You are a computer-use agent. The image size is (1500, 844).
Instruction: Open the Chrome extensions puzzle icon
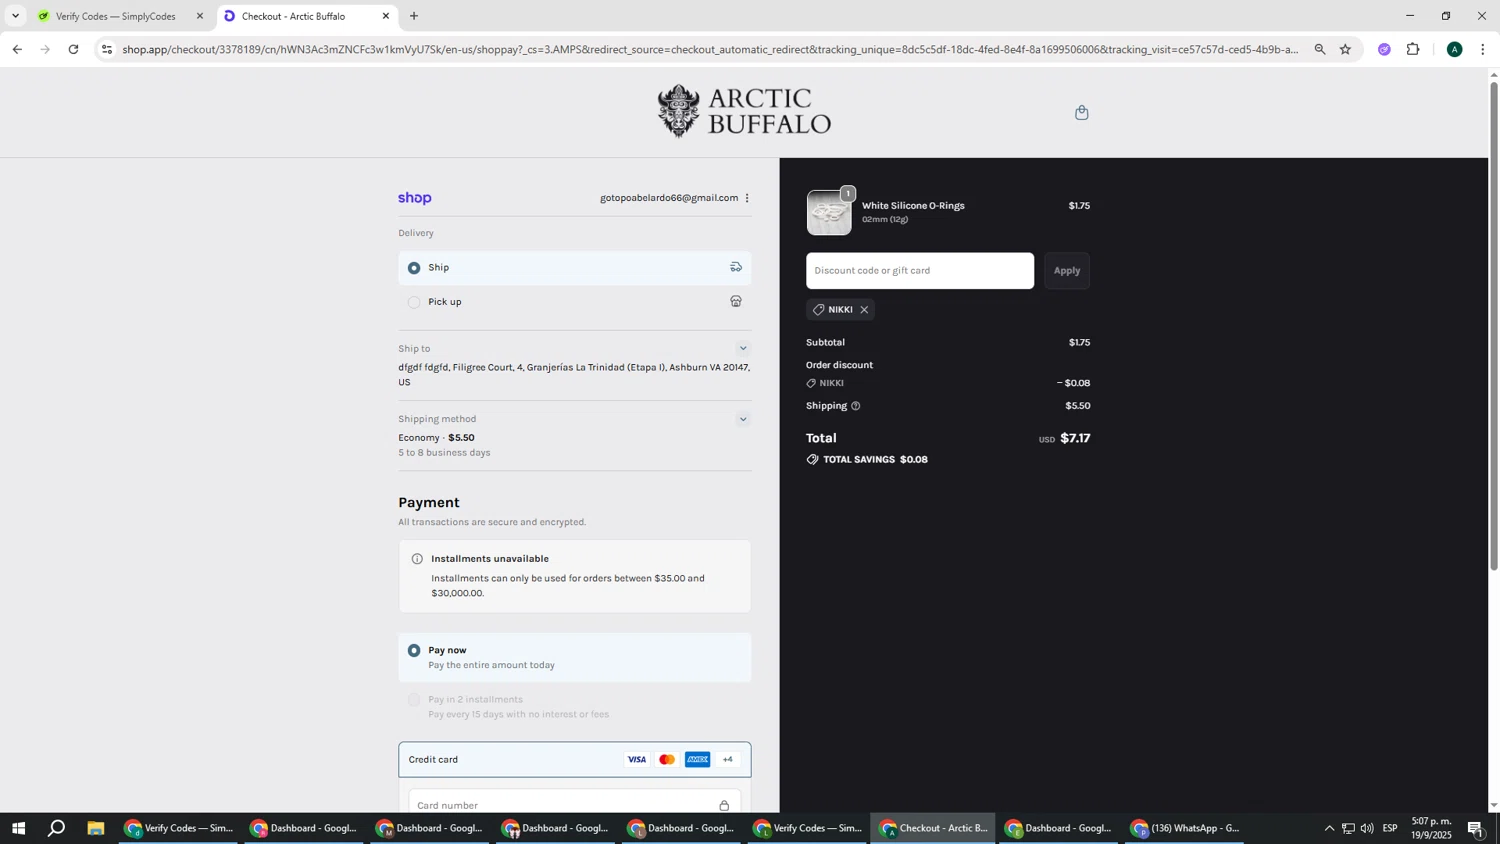pyautogui.click(x=1413, y=49)
